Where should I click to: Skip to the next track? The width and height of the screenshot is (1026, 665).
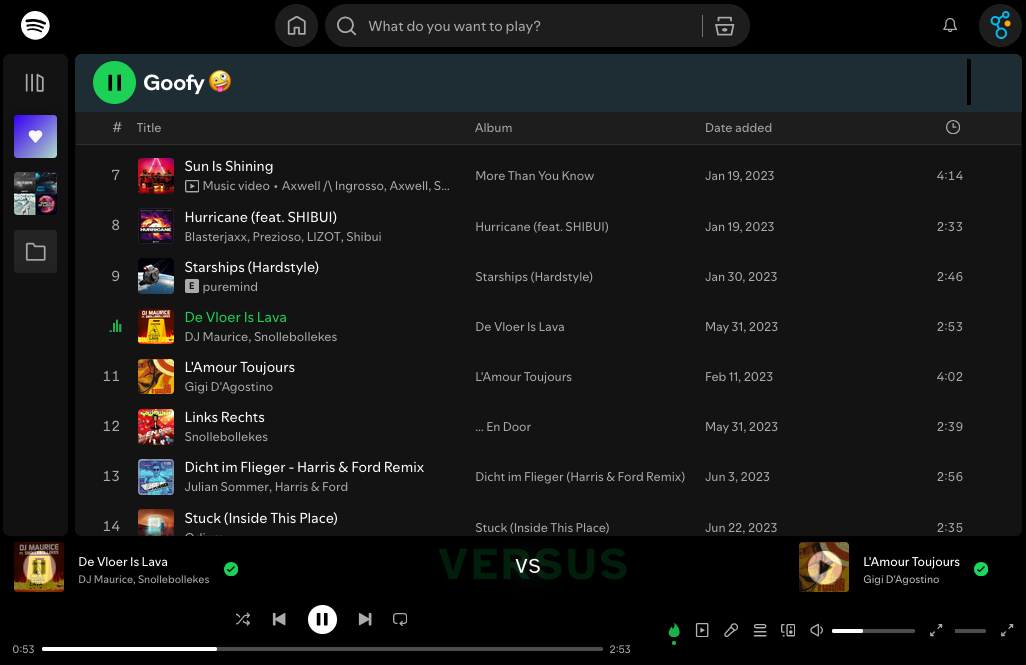(365, 619)
